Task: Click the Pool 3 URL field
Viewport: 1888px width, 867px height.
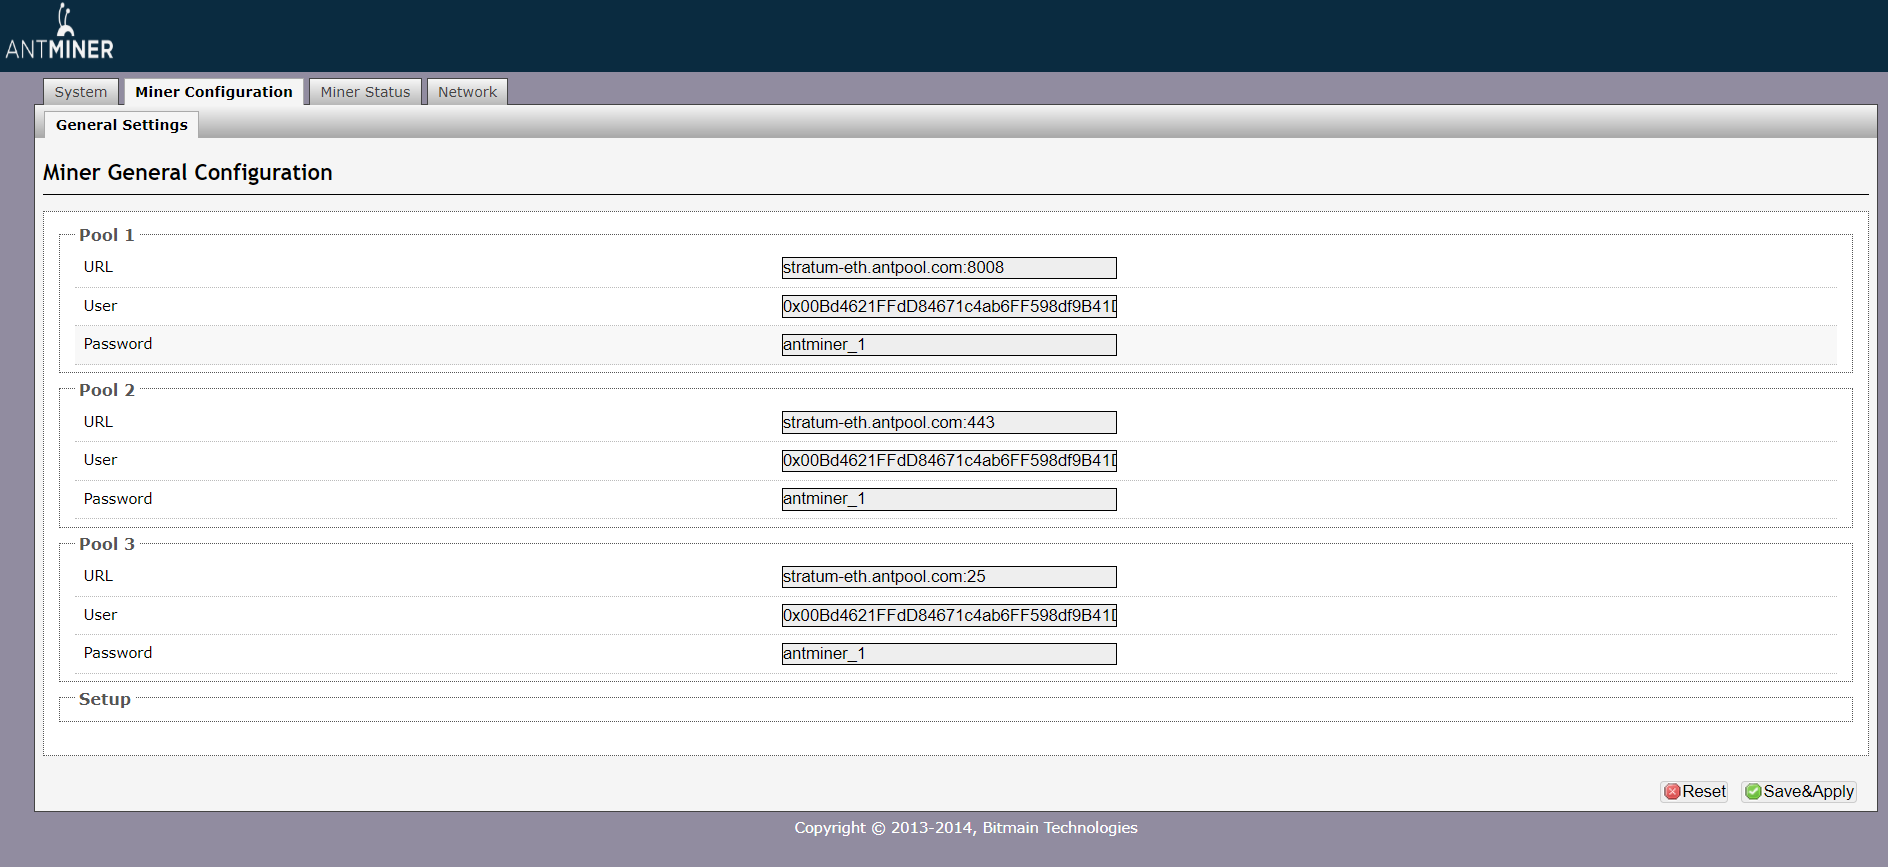Action: tap(949, 577)
